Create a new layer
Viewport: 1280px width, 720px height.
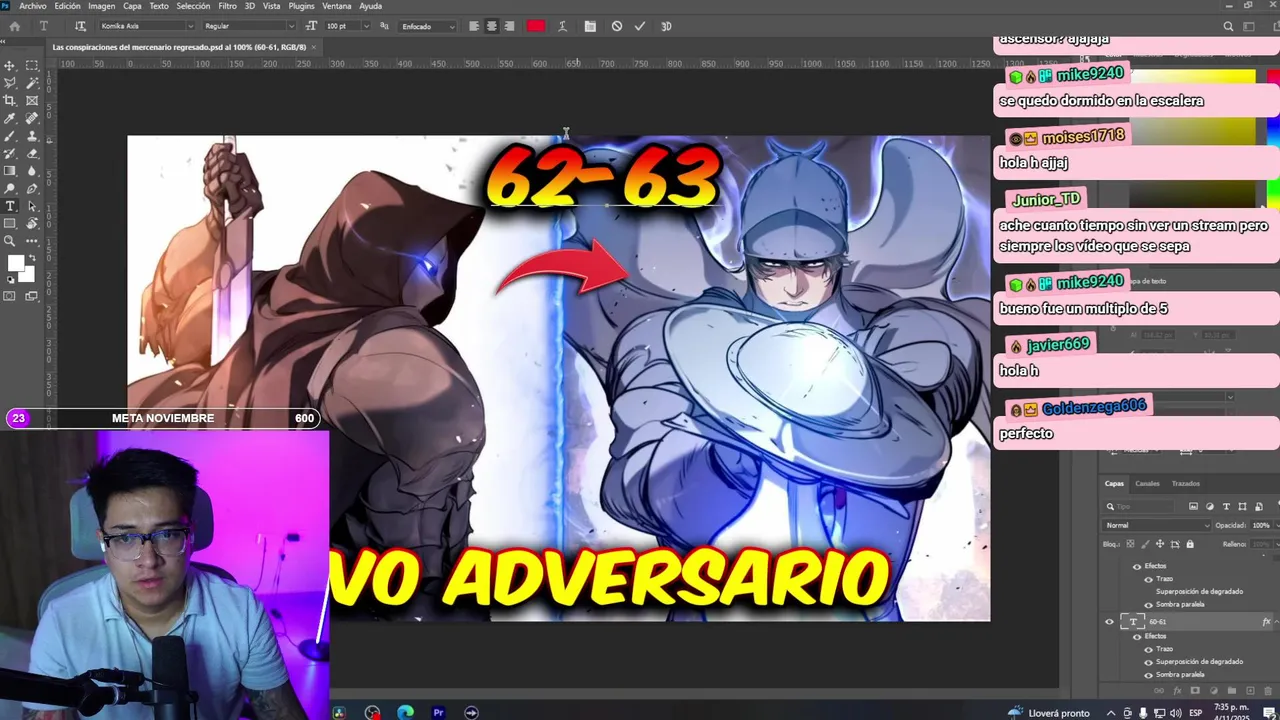[x=1250, y=690]
